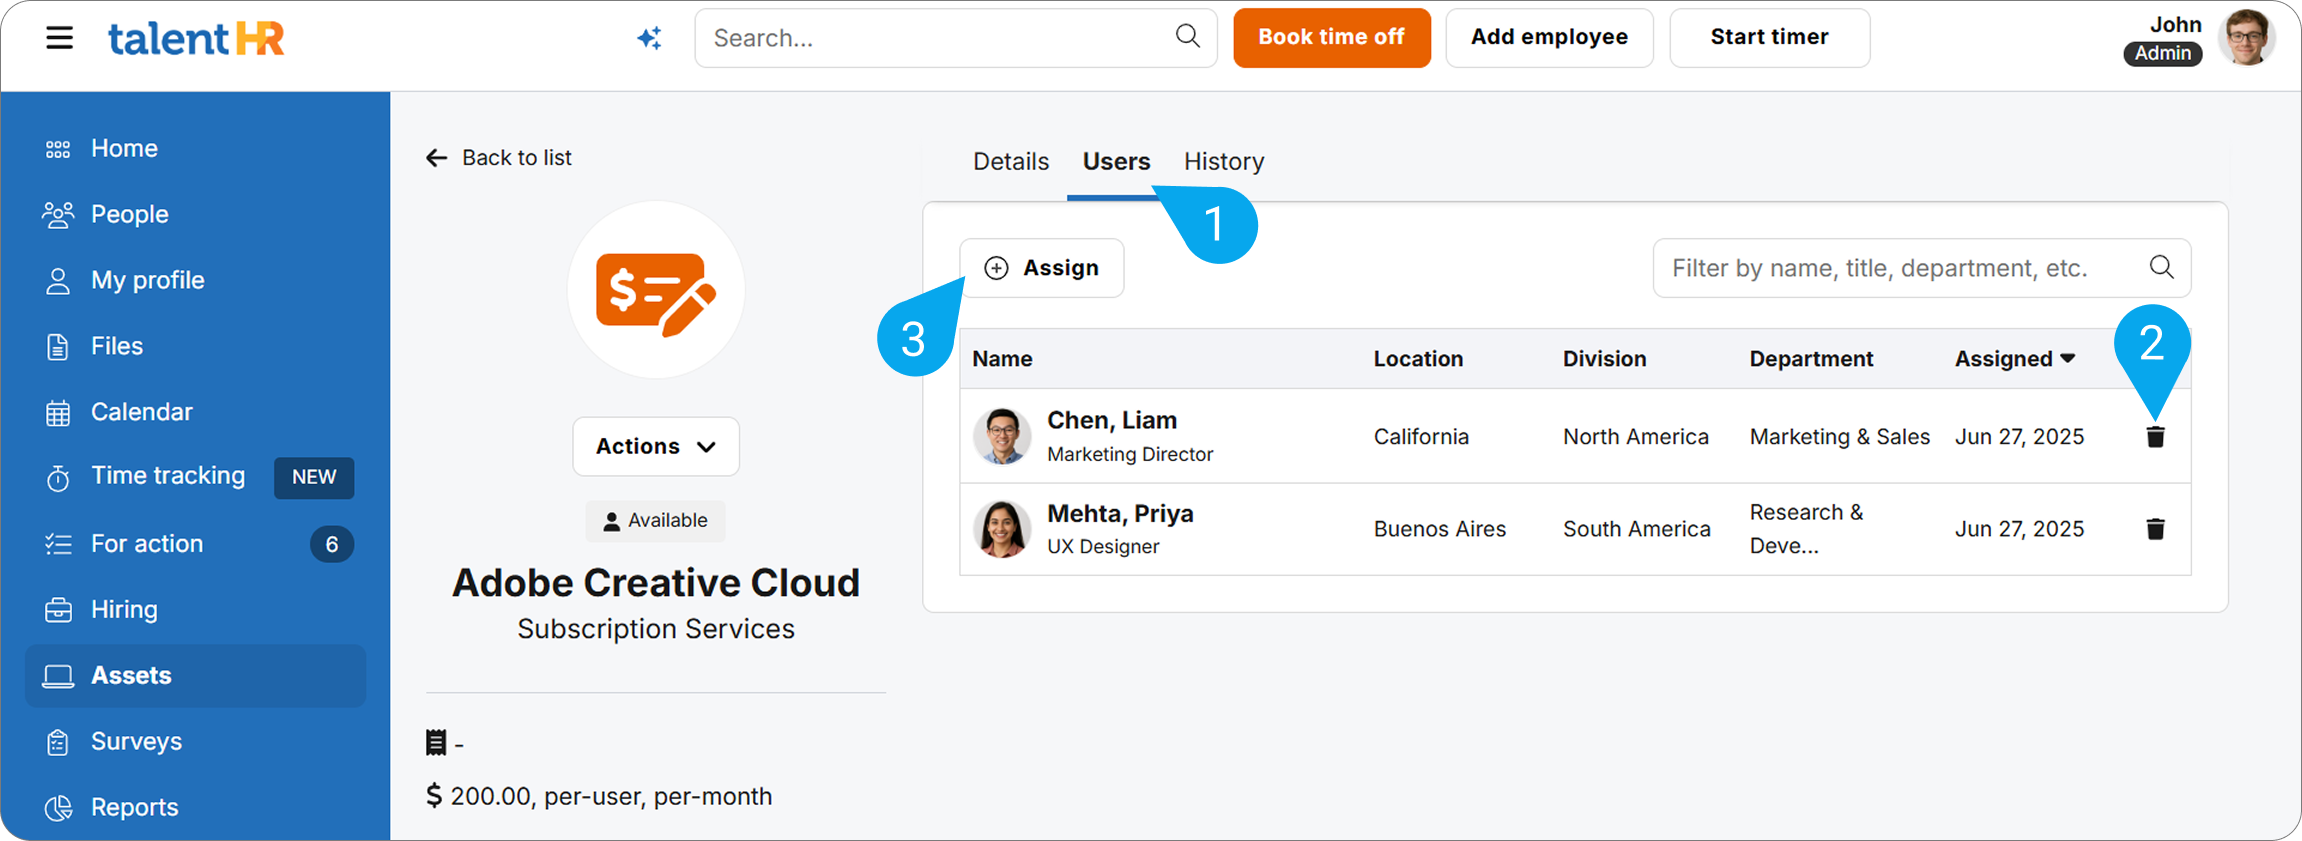Screen dimensions: 2302x841
Task: Click the For action badge showing 6
Action: pos(332,544)
